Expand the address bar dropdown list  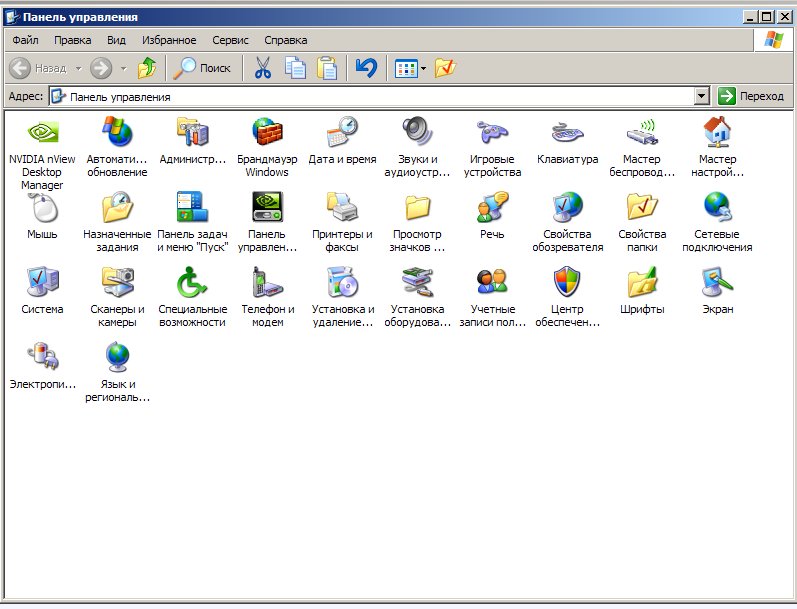click(702, 96)
